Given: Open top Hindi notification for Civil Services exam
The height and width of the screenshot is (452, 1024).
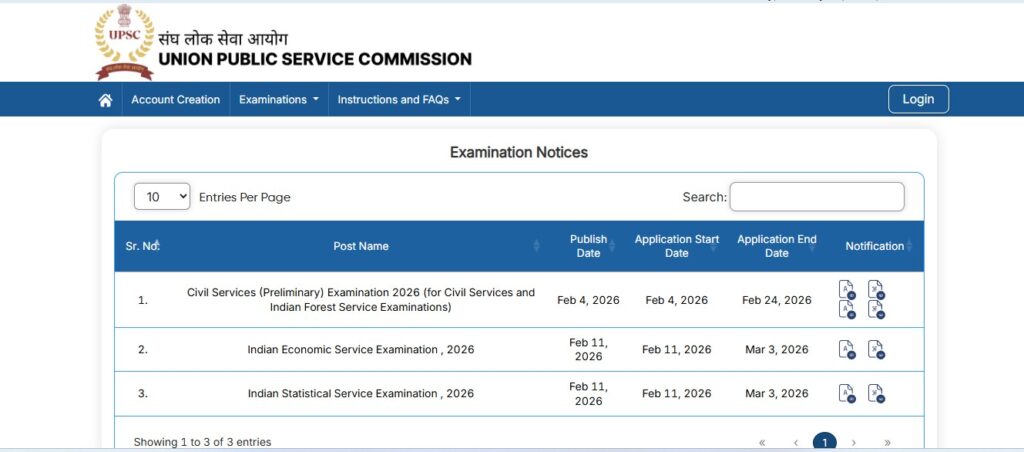Looking at the screenshot, I should pyautogui.click(x=876, y=290).
